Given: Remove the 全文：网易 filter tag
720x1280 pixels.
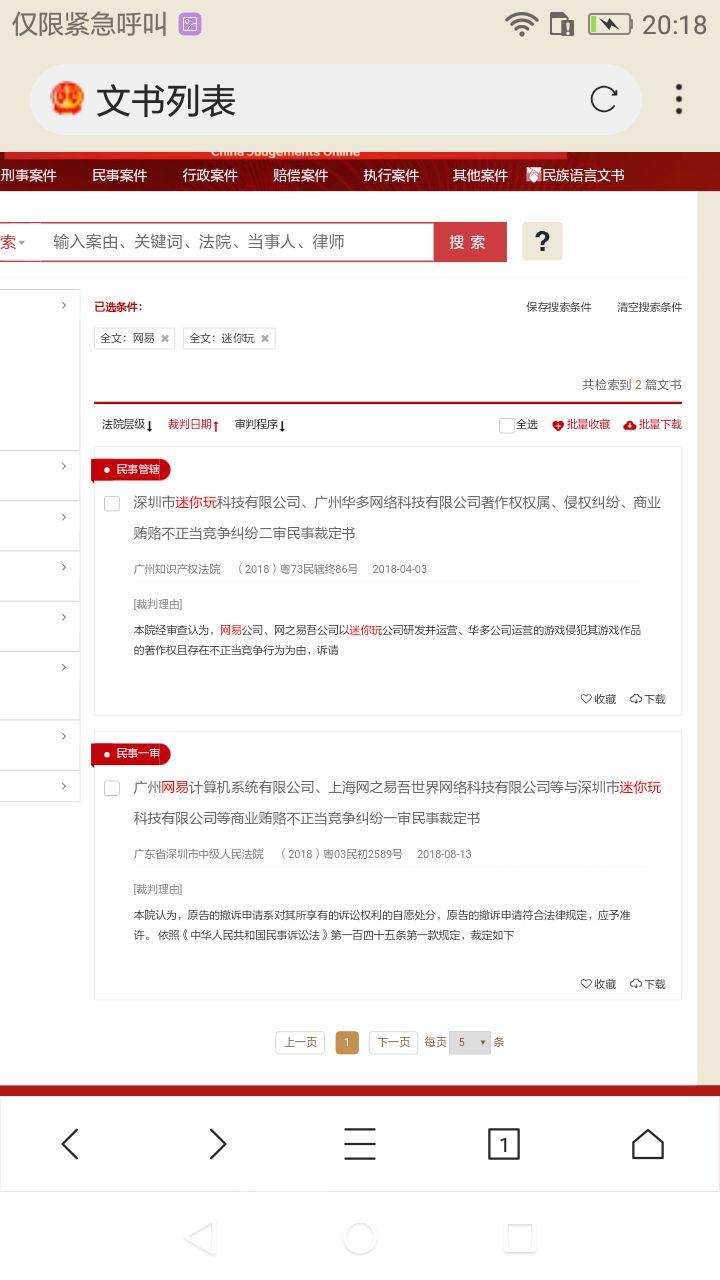Looking at the screenshot, I should click(x=165, y=339).
